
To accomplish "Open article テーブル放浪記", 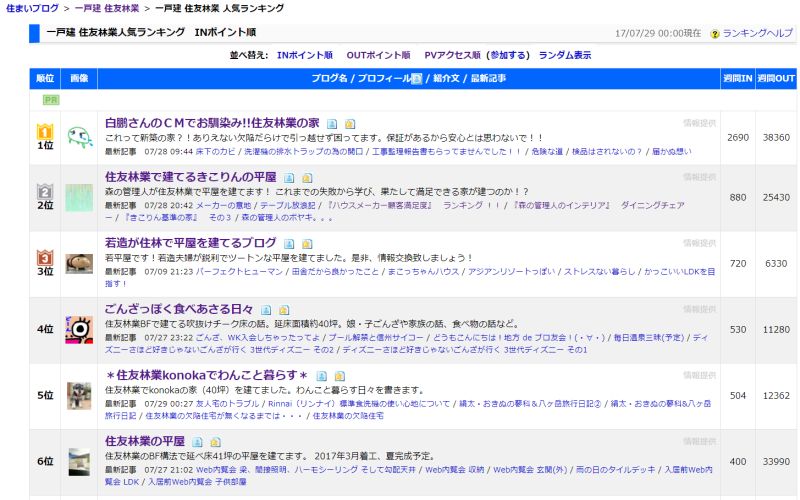I will [x=288, y=206].
